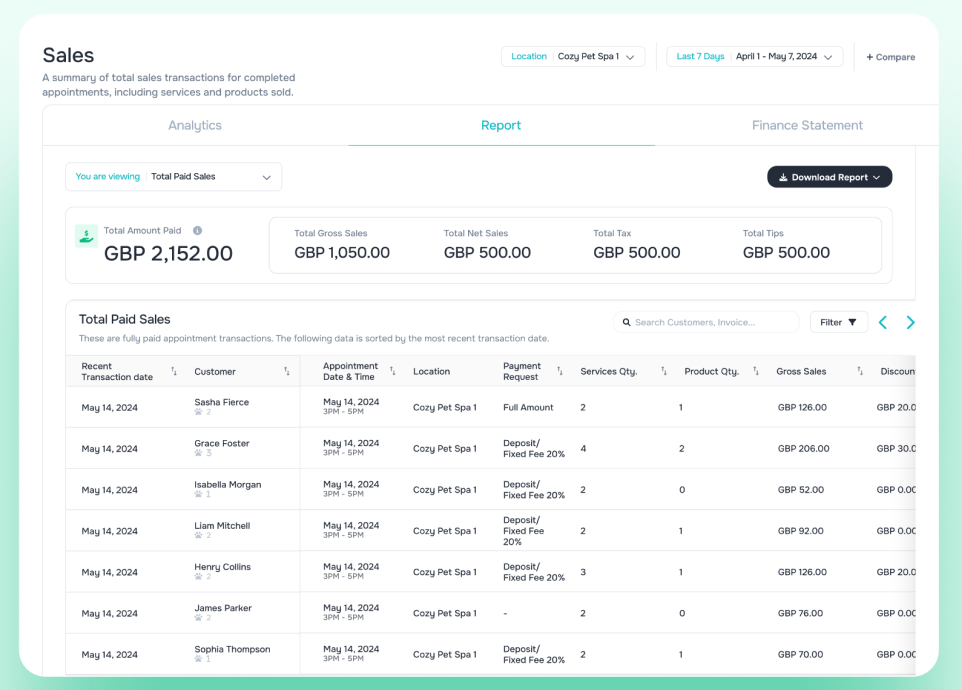Click the Total Net Sales value
This screenshot has height=690, width=962.
pyautogui.click(x=487, y=253)
